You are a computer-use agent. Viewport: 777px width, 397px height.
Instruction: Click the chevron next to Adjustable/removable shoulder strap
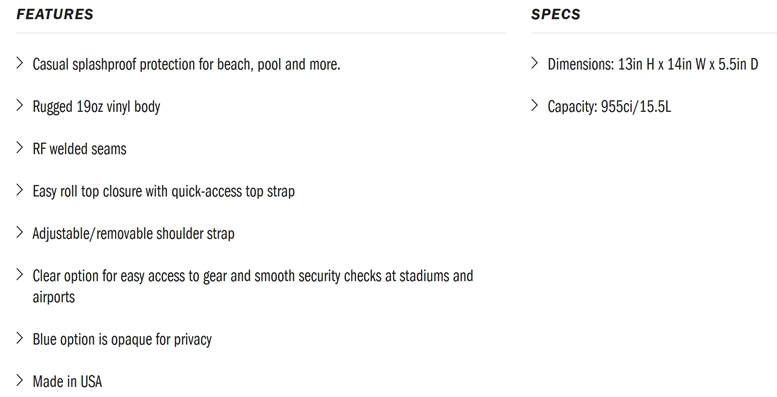(x=20, y=232)
